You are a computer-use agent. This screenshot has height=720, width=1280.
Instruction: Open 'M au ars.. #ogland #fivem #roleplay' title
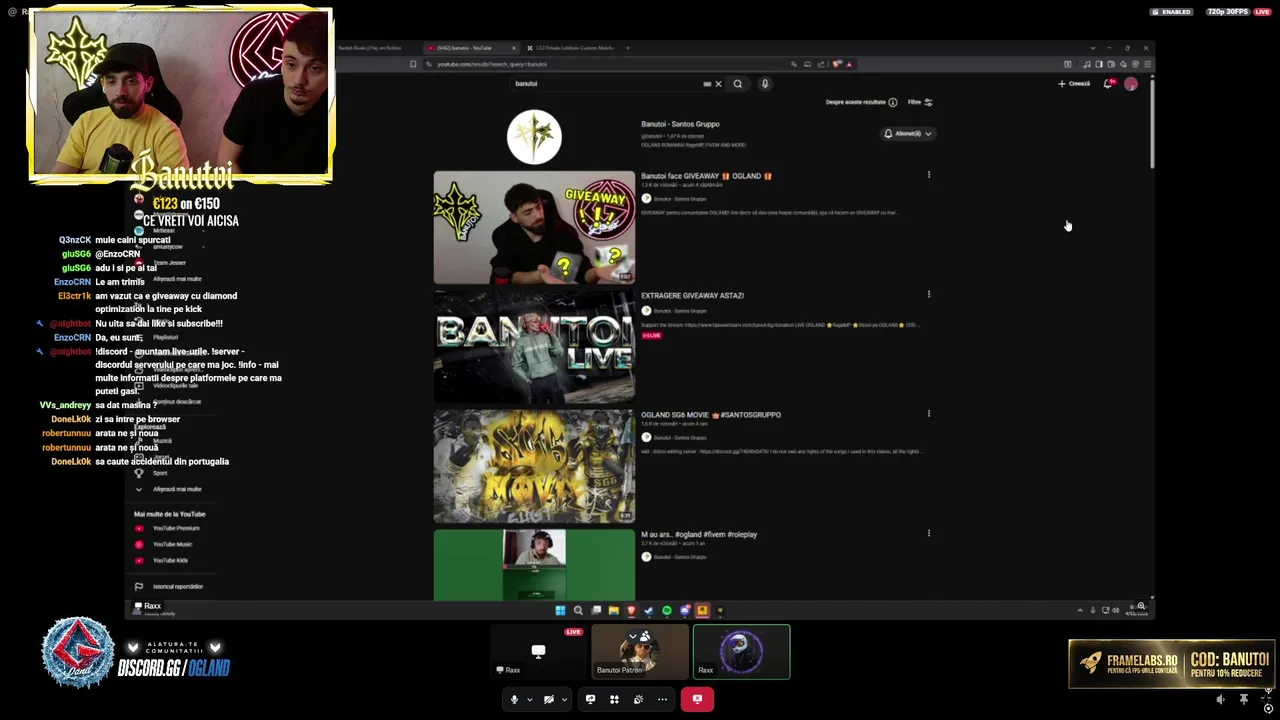tap(699, 535)
